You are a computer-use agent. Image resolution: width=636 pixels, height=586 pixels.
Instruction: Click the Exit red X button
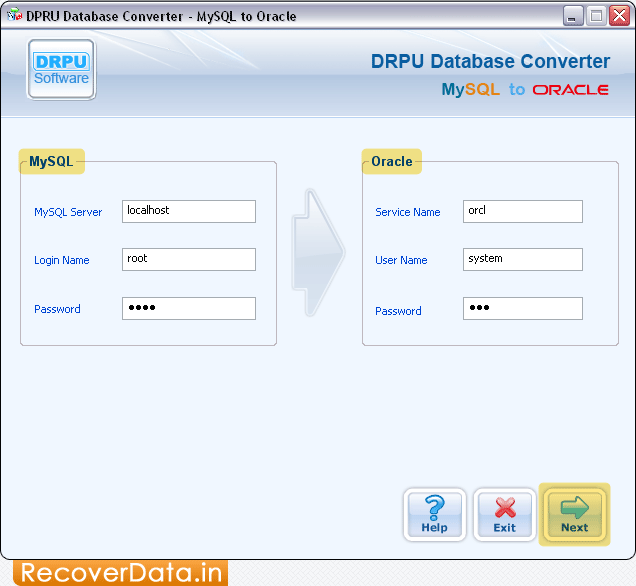[x=505, y=514]
